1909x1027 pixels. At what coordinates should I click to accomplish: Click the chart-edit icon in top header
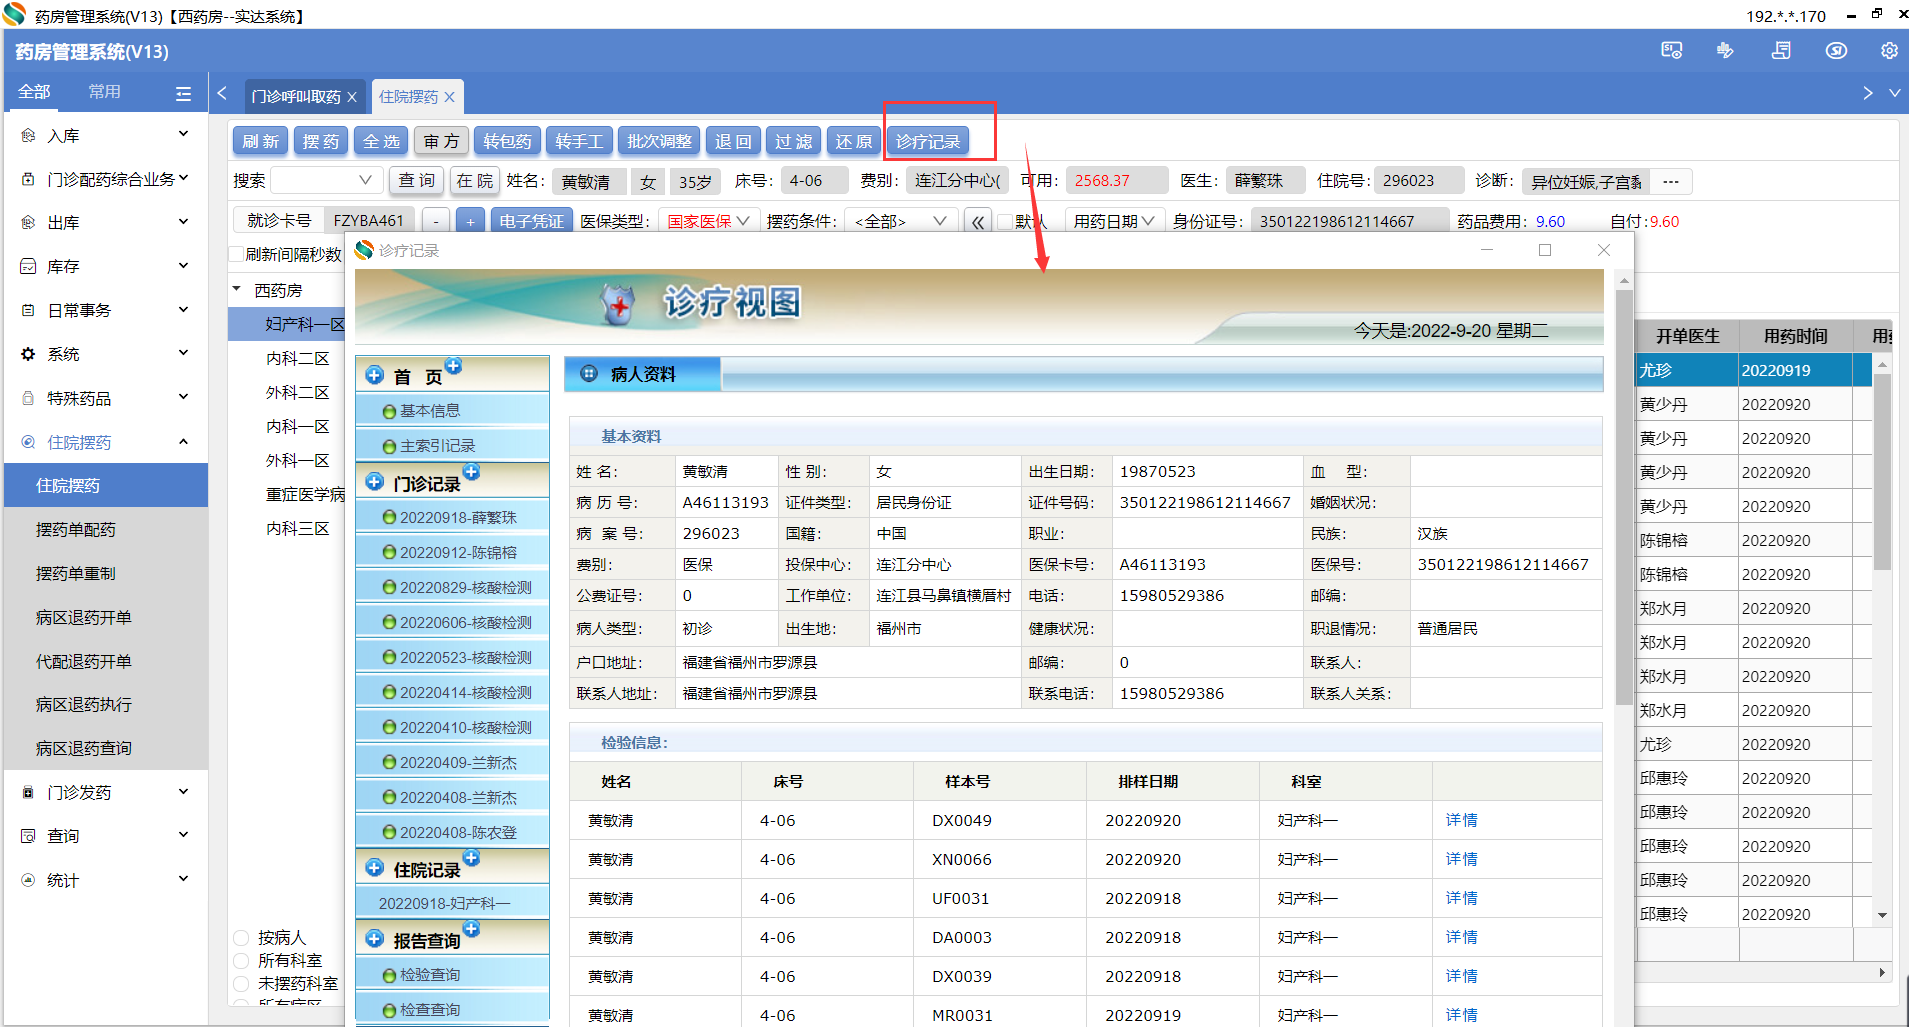coord(1725,51)
